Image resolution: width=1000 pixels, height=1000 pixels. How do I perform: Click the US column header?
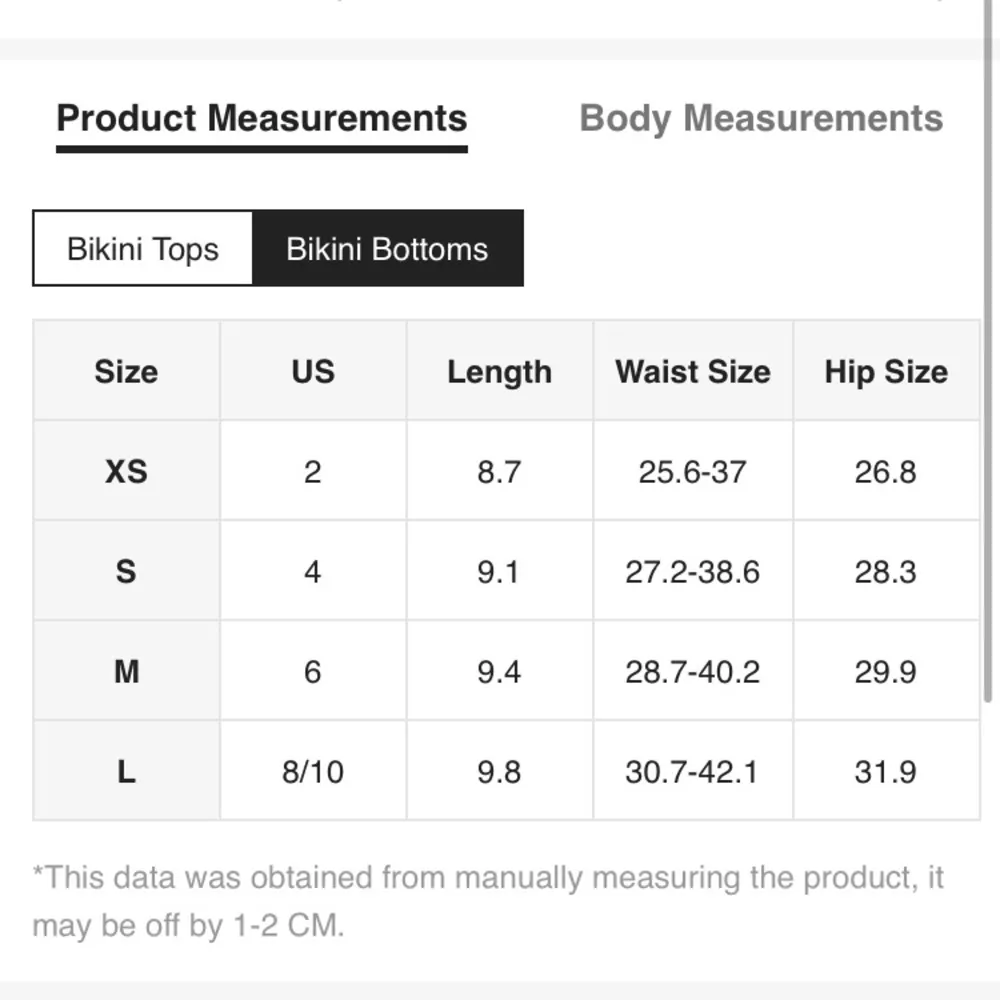click(x=313, y=372)
